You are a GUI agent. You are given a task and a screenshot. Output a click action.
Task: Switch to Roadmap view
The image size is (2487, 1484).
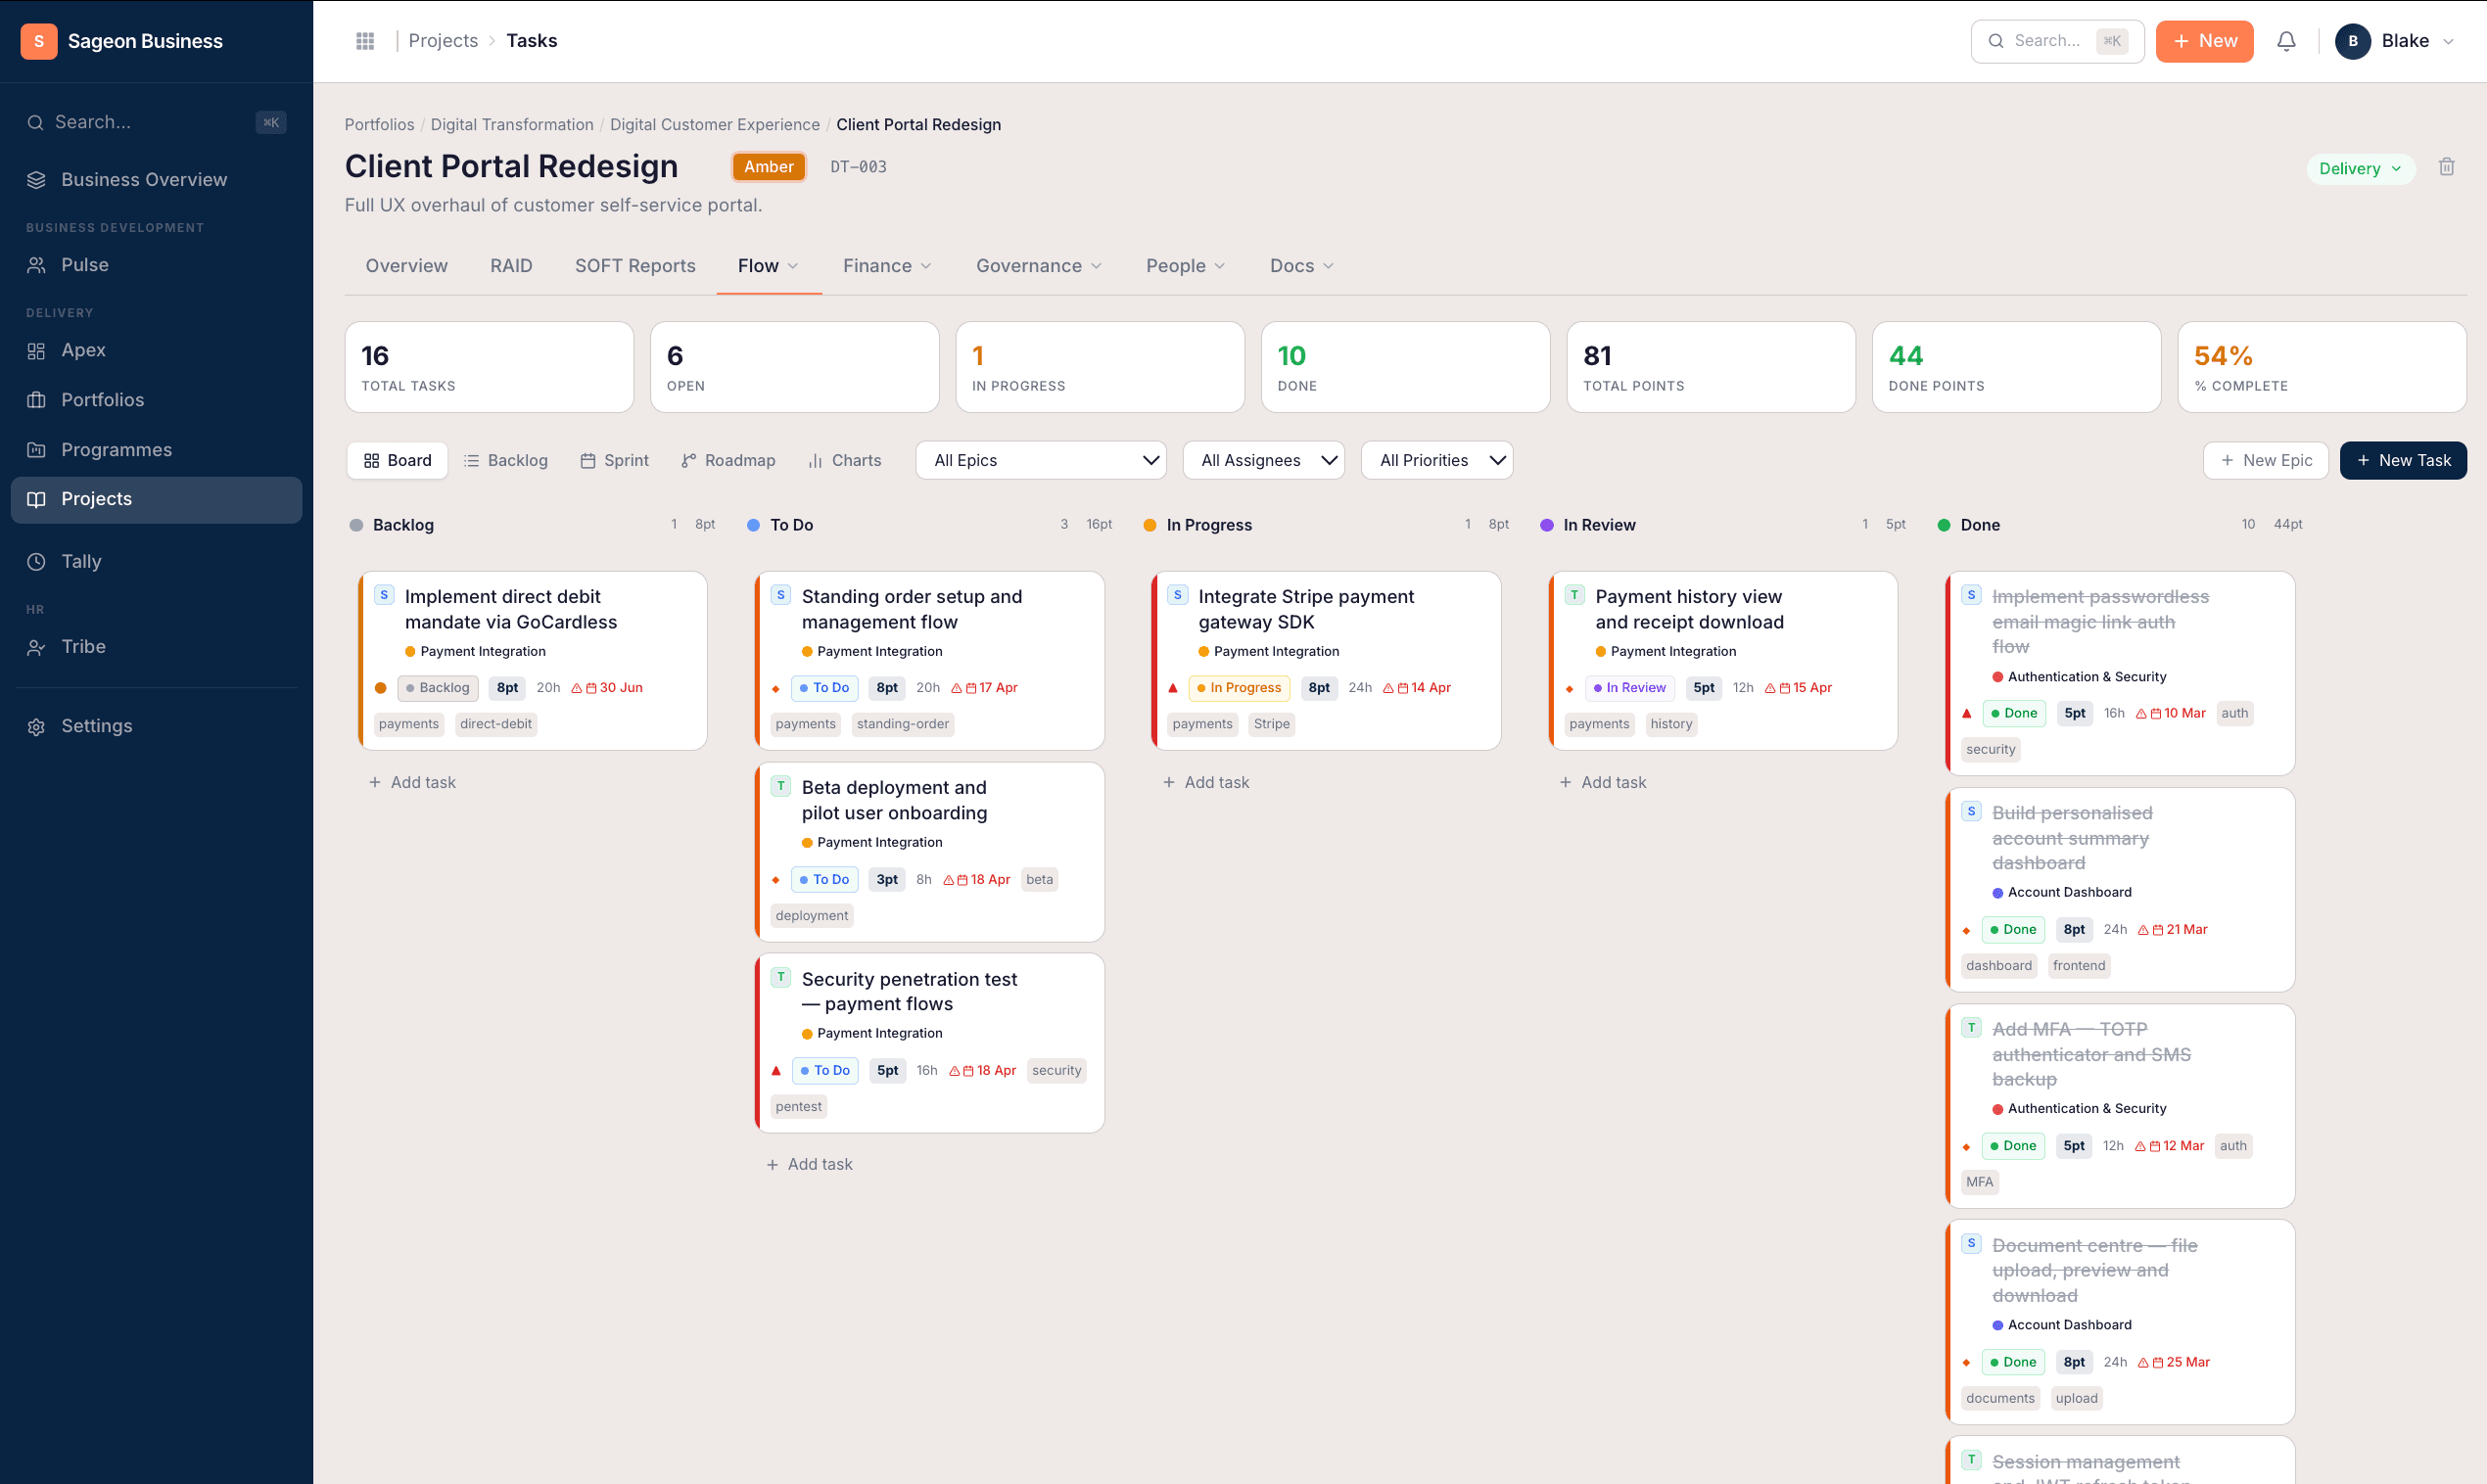tap(729, 461)
